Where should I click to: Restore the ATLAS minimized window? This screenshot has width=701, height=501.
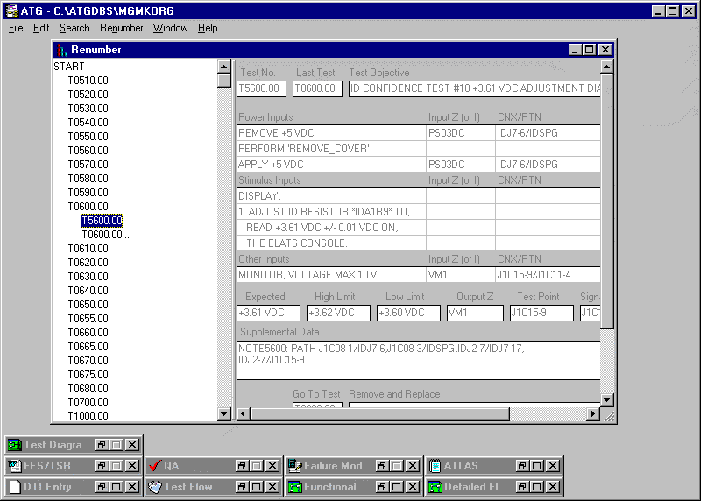pos(522,466)
